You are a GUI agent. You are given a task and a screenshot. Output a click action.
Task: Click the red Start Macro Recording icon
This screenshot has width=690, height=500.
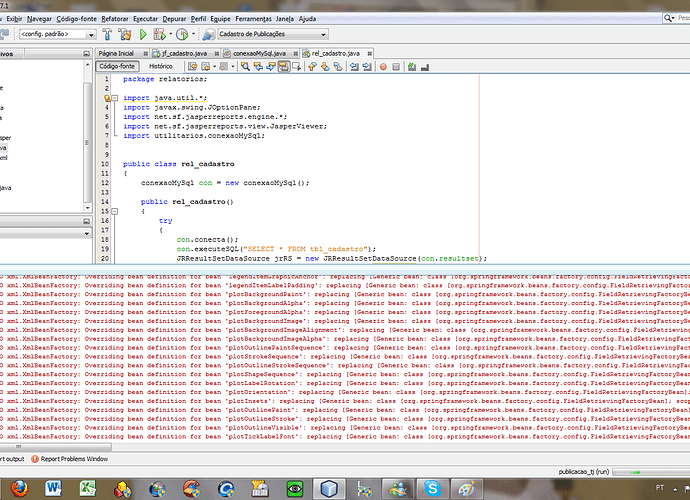383,66
